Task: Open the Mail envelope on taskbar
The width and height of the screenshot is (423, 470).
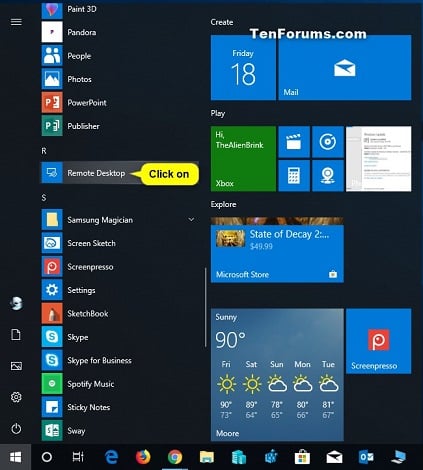Action: tap(334, 457)
